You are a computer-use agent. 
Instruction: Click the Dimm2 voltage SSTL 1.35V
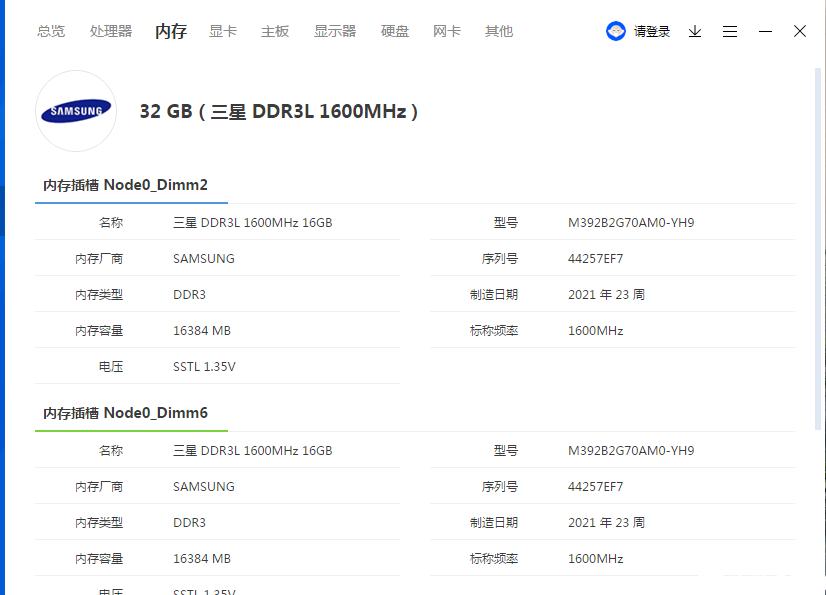point(204,366)
